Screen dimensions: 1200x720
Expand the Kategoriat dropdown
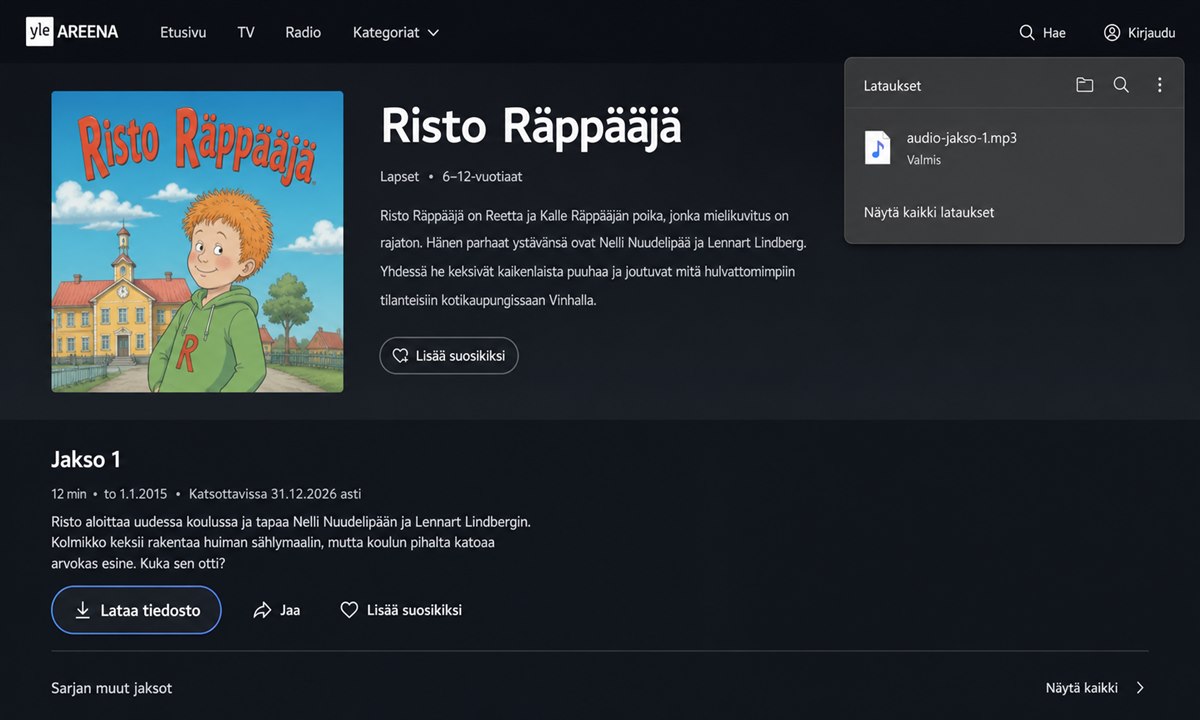396,32
